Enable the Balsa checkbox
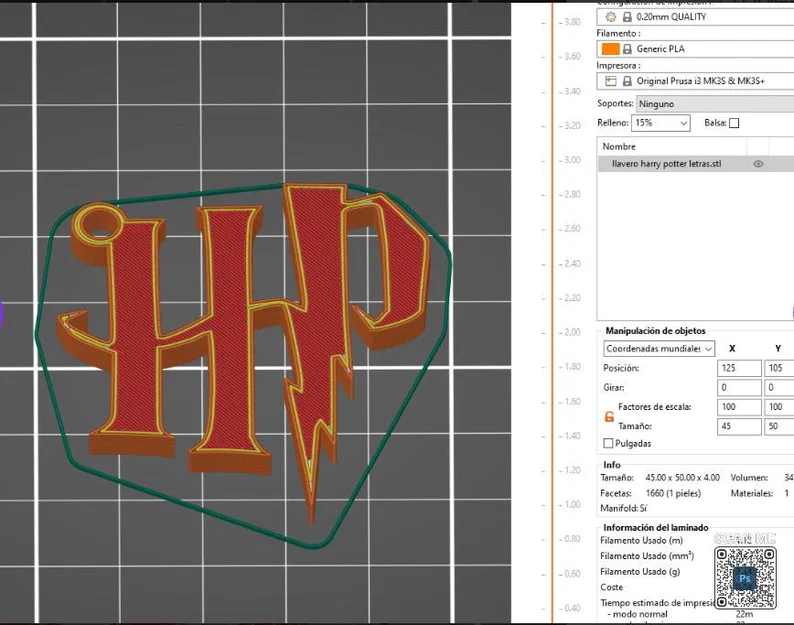794x625 pixels. (734, 123)
